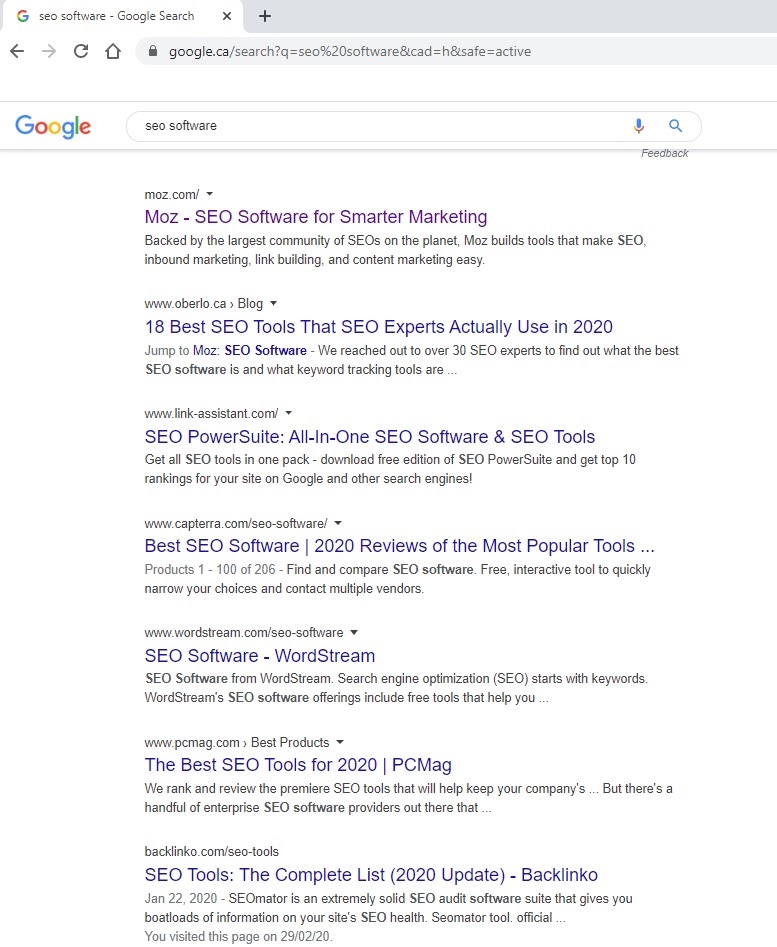Click the www.link-assistant.com/ URL text
Image resolution: width=777 pixels, height=947 pixels.
click(211, 414)
